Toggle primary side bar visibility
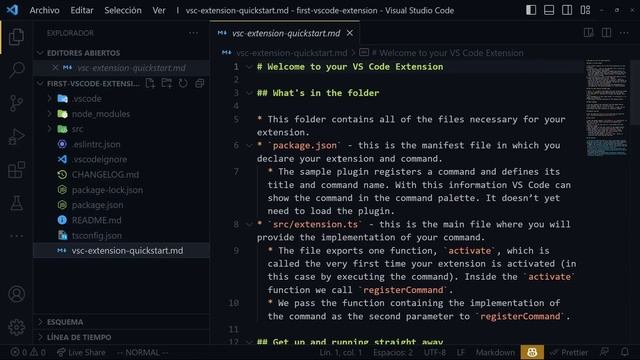 (x=531, y=10)
